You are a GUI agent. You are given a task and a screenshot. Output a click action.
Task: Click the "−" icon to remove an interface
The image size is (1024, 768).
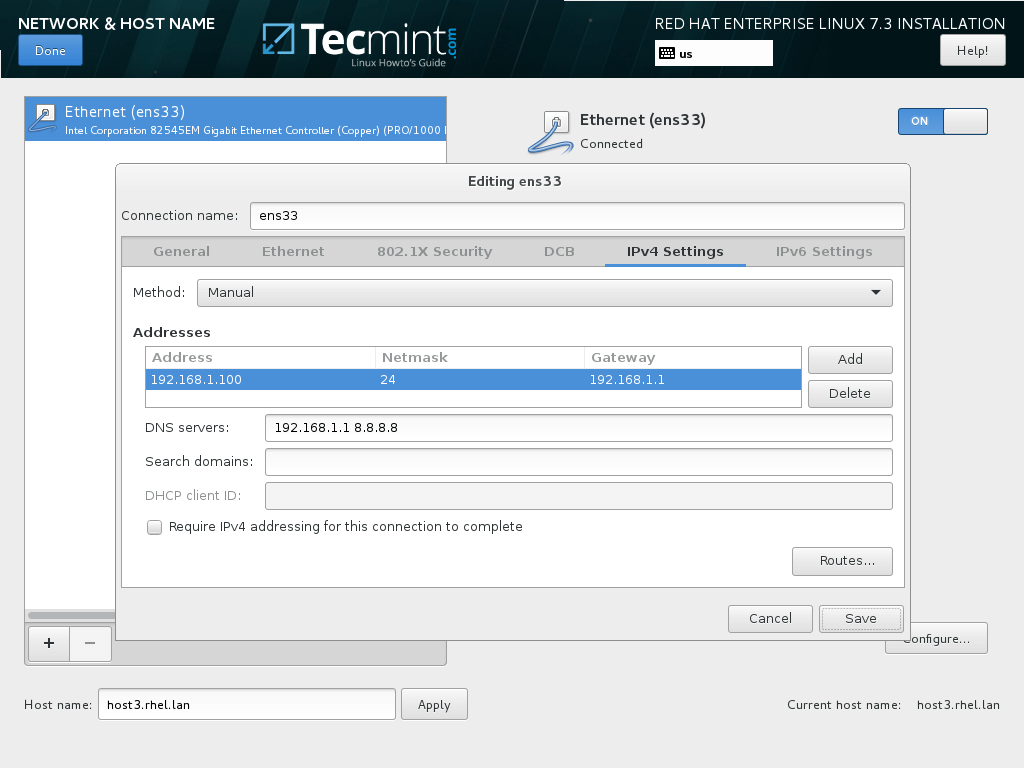(90, 643)
